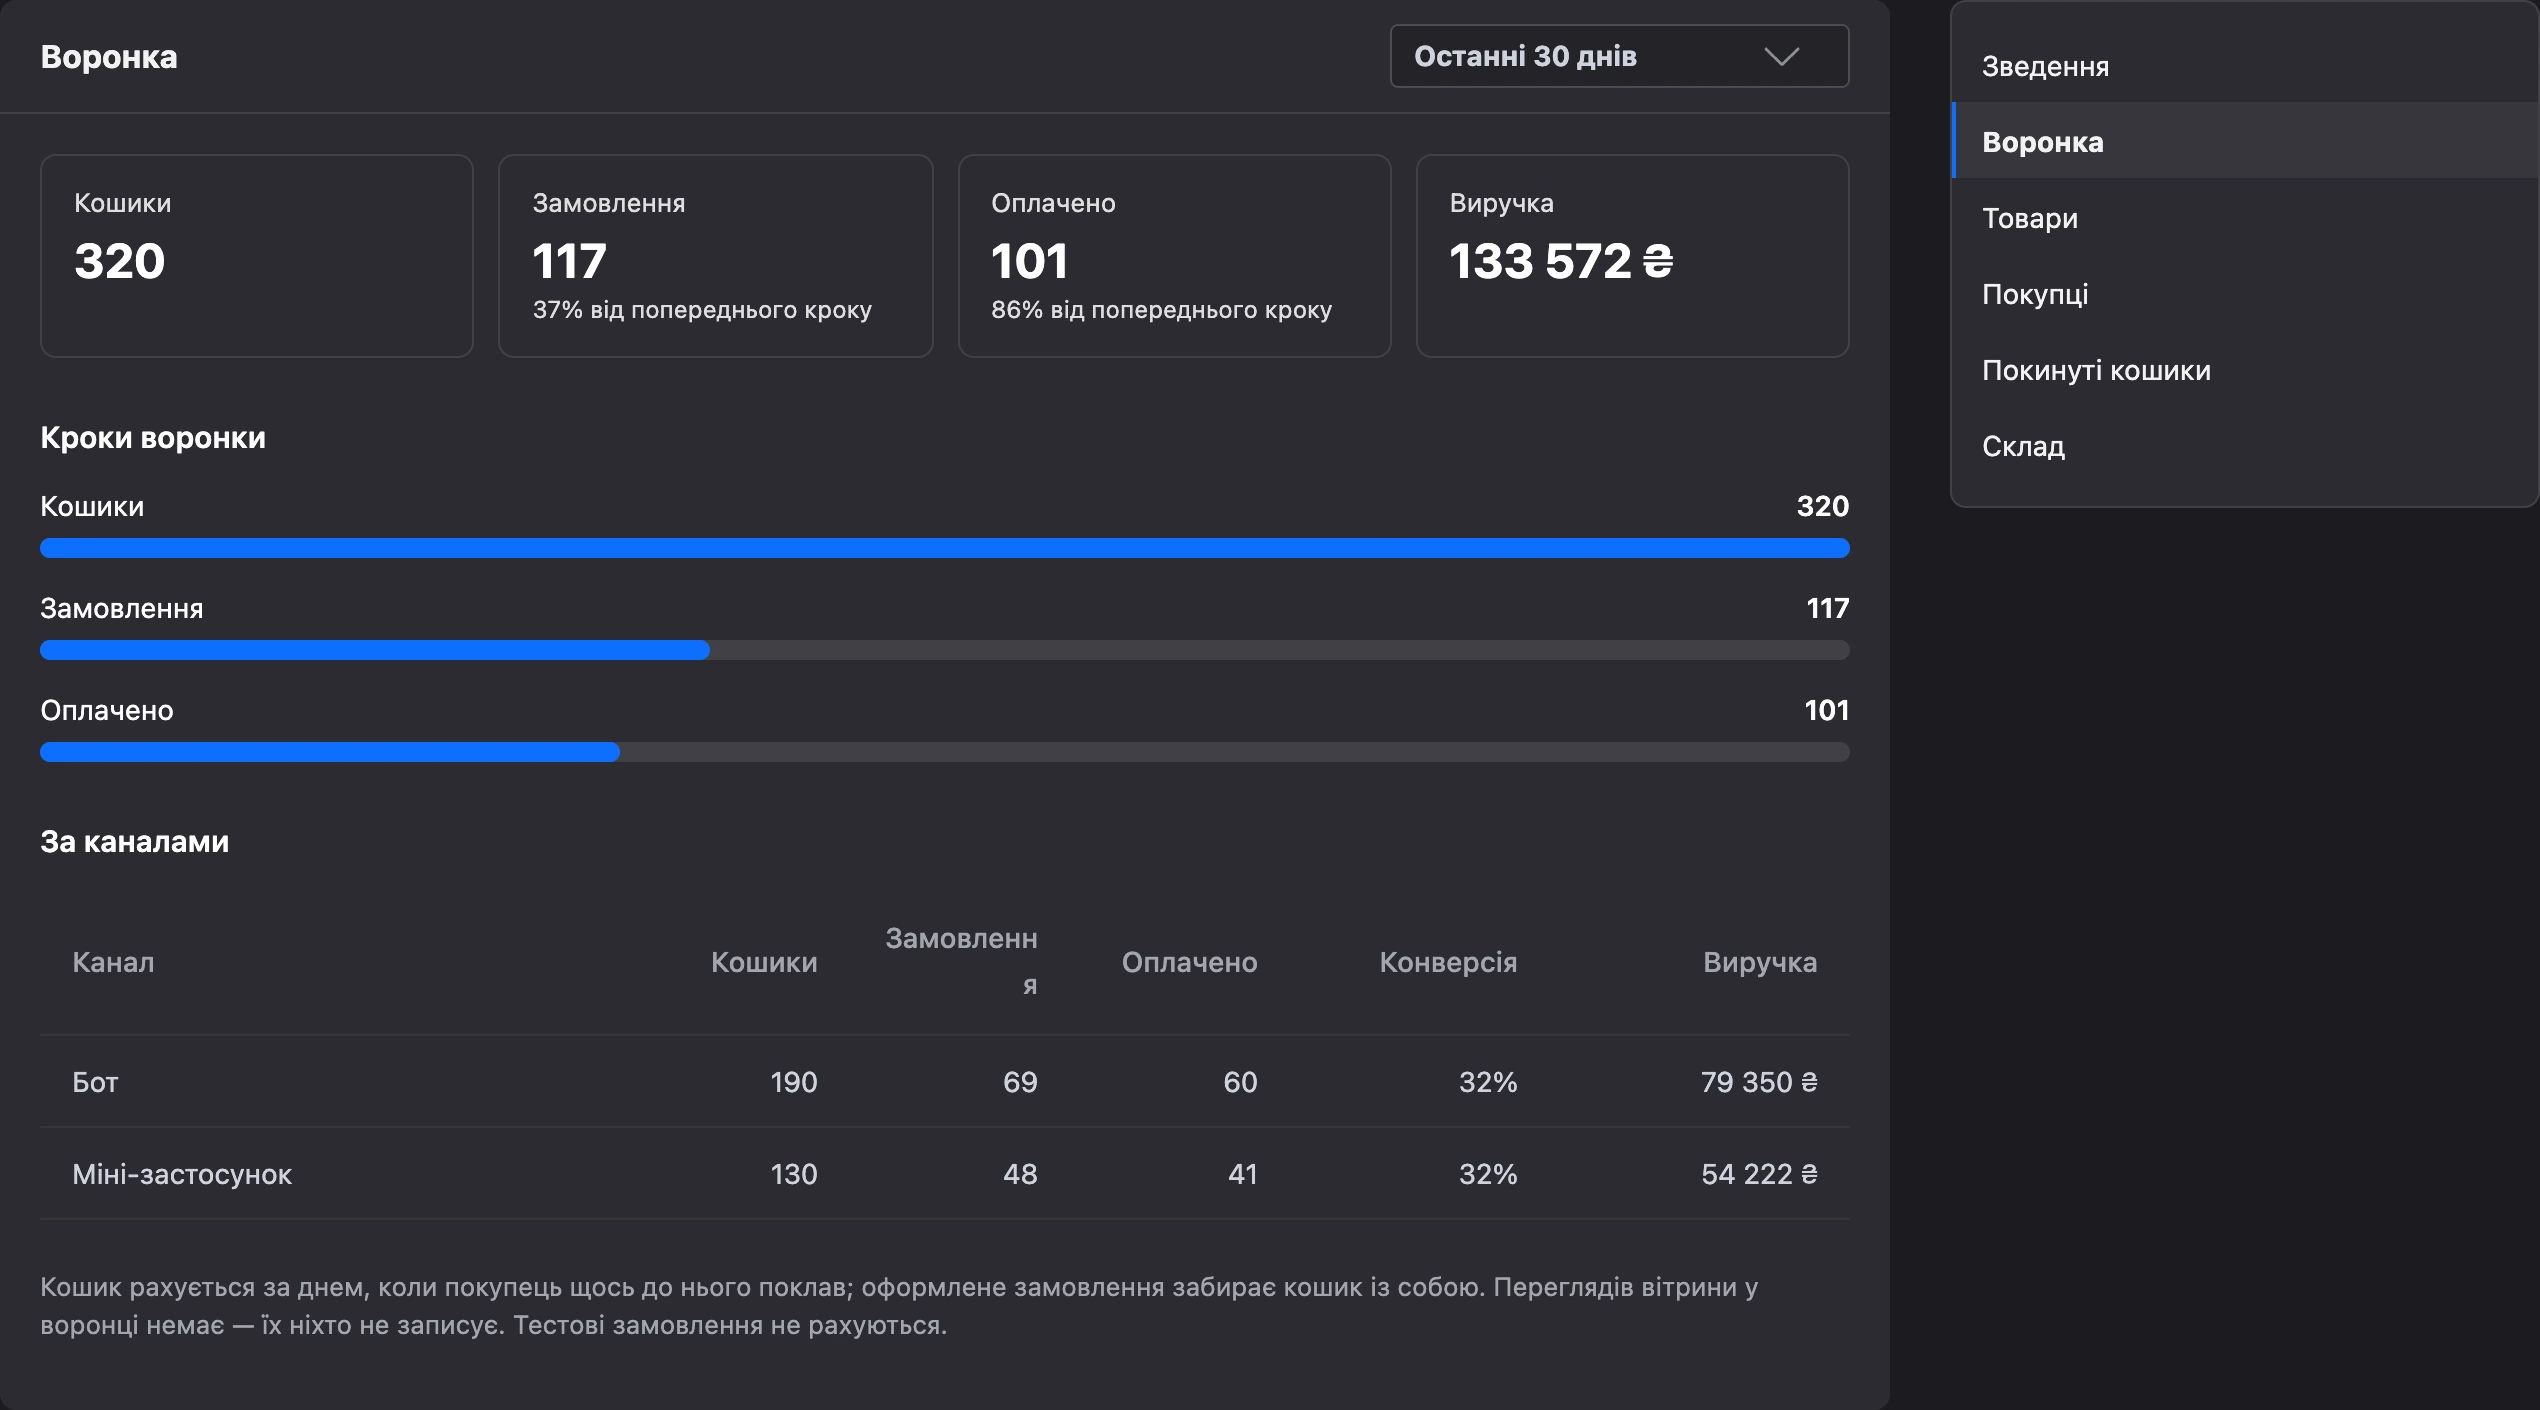Click the chevron arrow in the period selector
This screenshot has height=1410, width=2540.
pos(1781,56)
